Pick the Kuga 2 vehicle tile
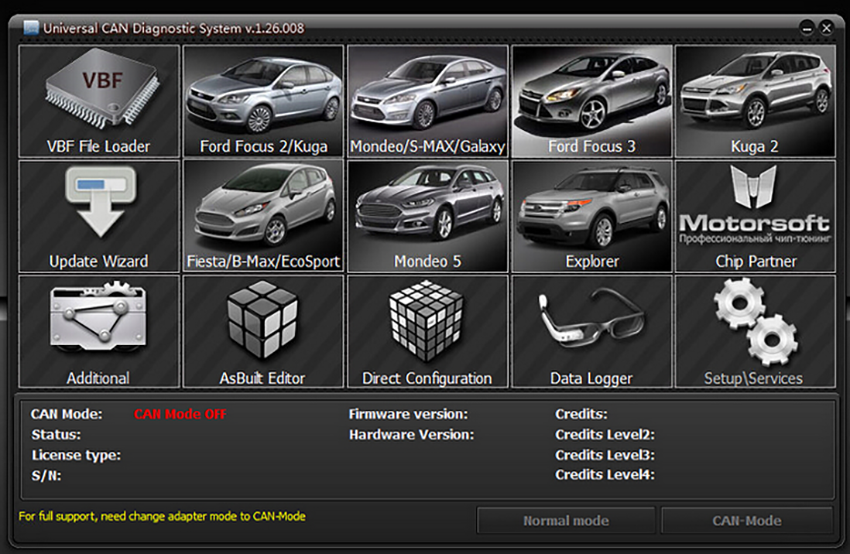850x554 pixels. (755, 101)
